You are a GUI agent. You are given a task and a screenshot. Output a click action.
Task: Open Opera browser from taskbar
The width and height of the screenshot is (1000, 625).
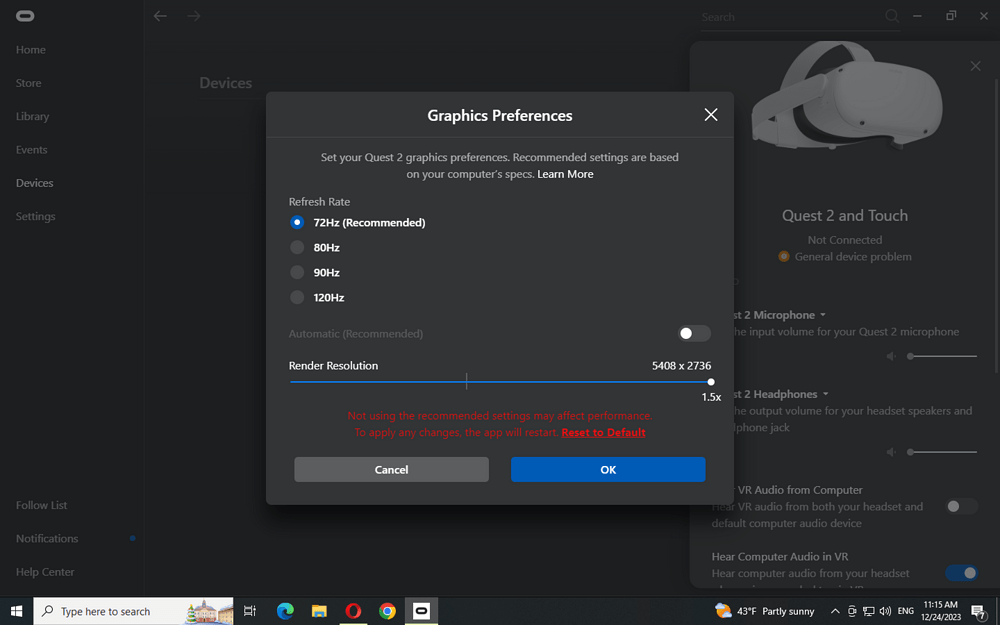tap(353, 611)
